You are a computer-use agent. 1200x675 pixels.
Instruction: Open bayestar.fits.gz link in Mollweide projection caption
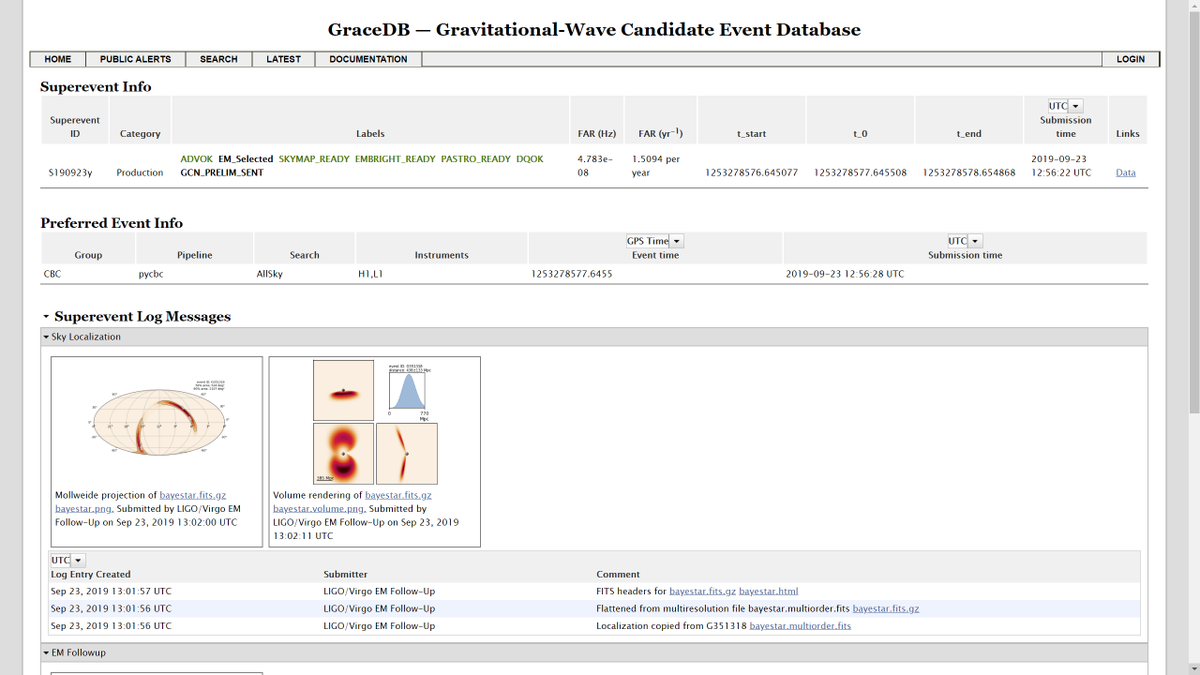tap(193, 495)
